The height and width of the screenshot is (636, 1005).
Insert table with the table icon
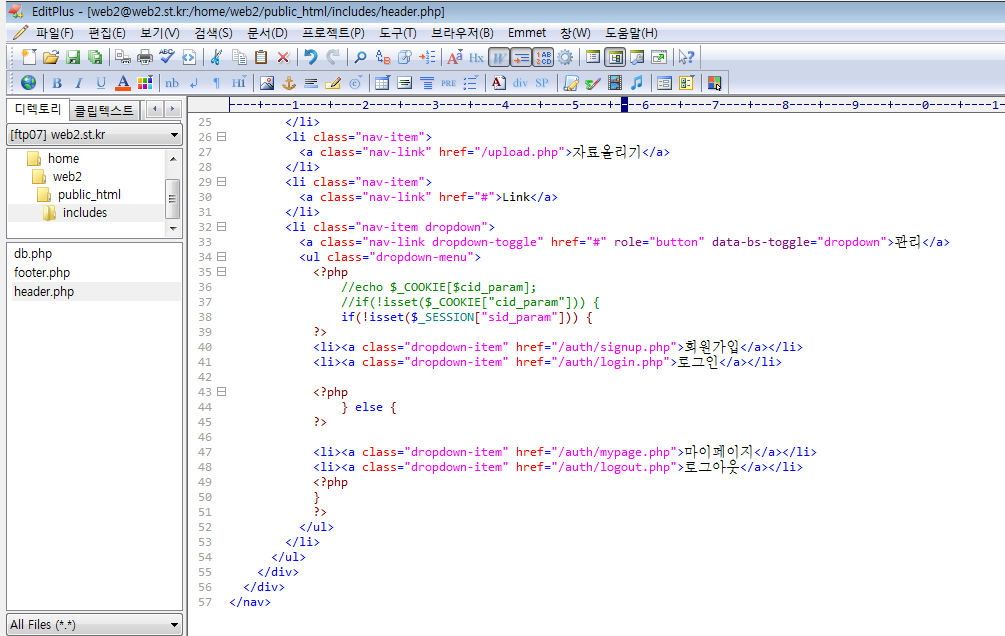pos(382,83)
